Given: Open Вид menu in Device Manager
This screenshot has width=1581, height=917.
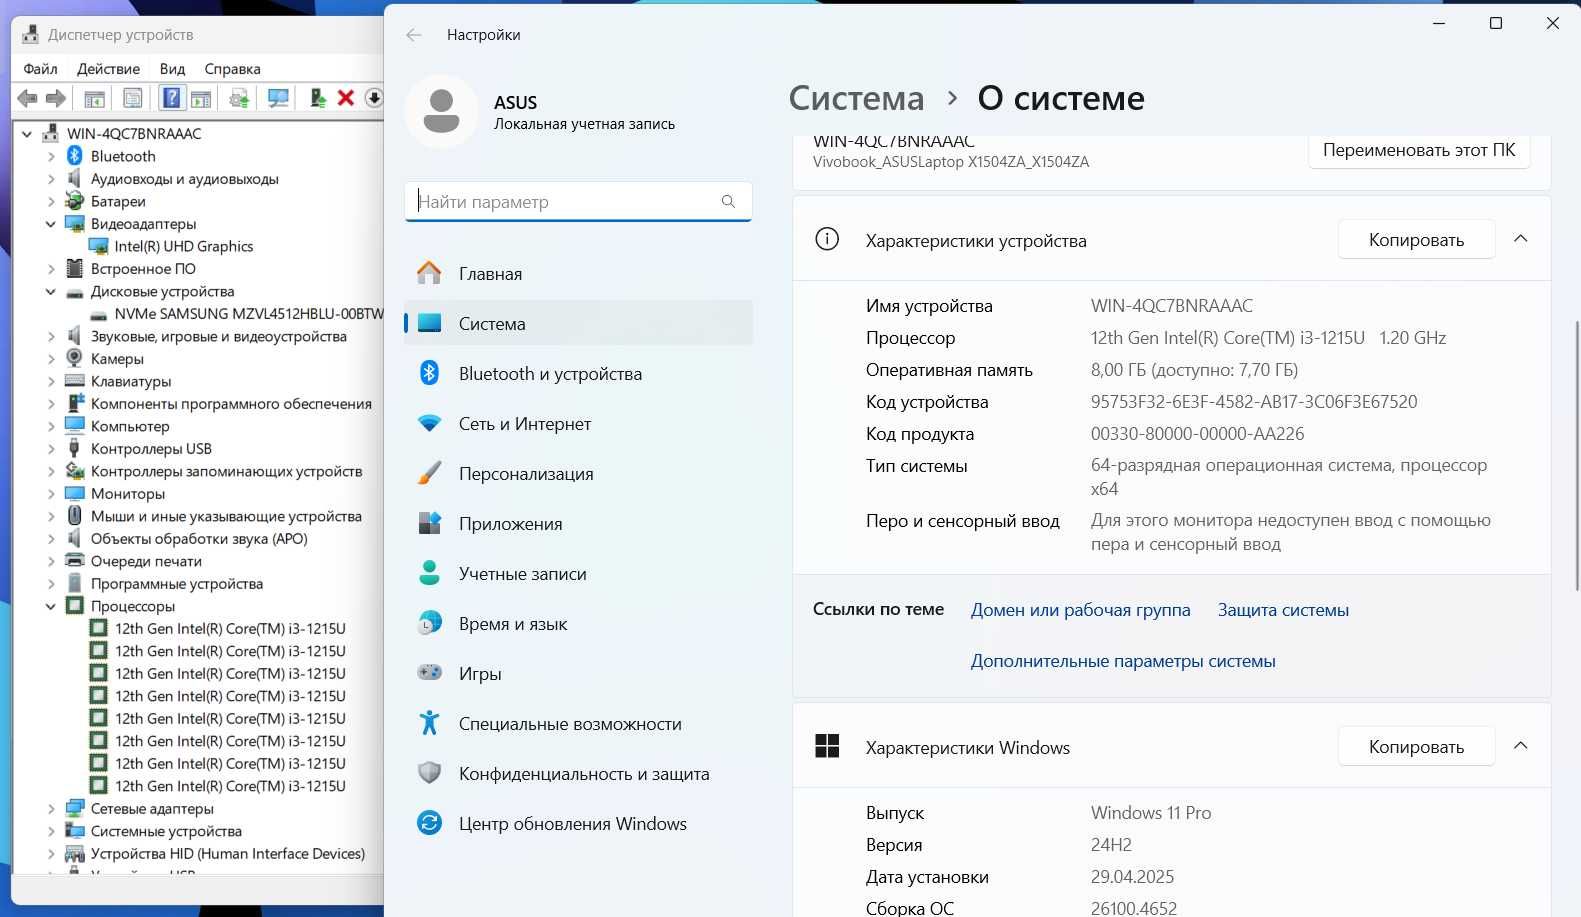Looking at the screenshot, I should point(172,69).
